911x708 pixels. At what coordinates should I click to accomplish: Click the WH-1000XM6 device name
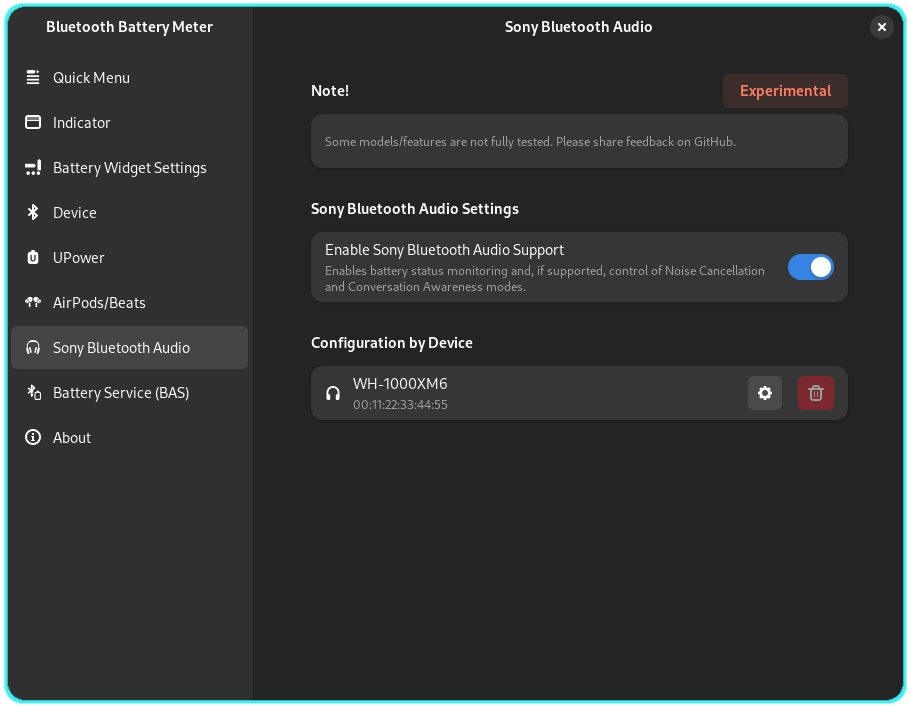tap(400, 384)
